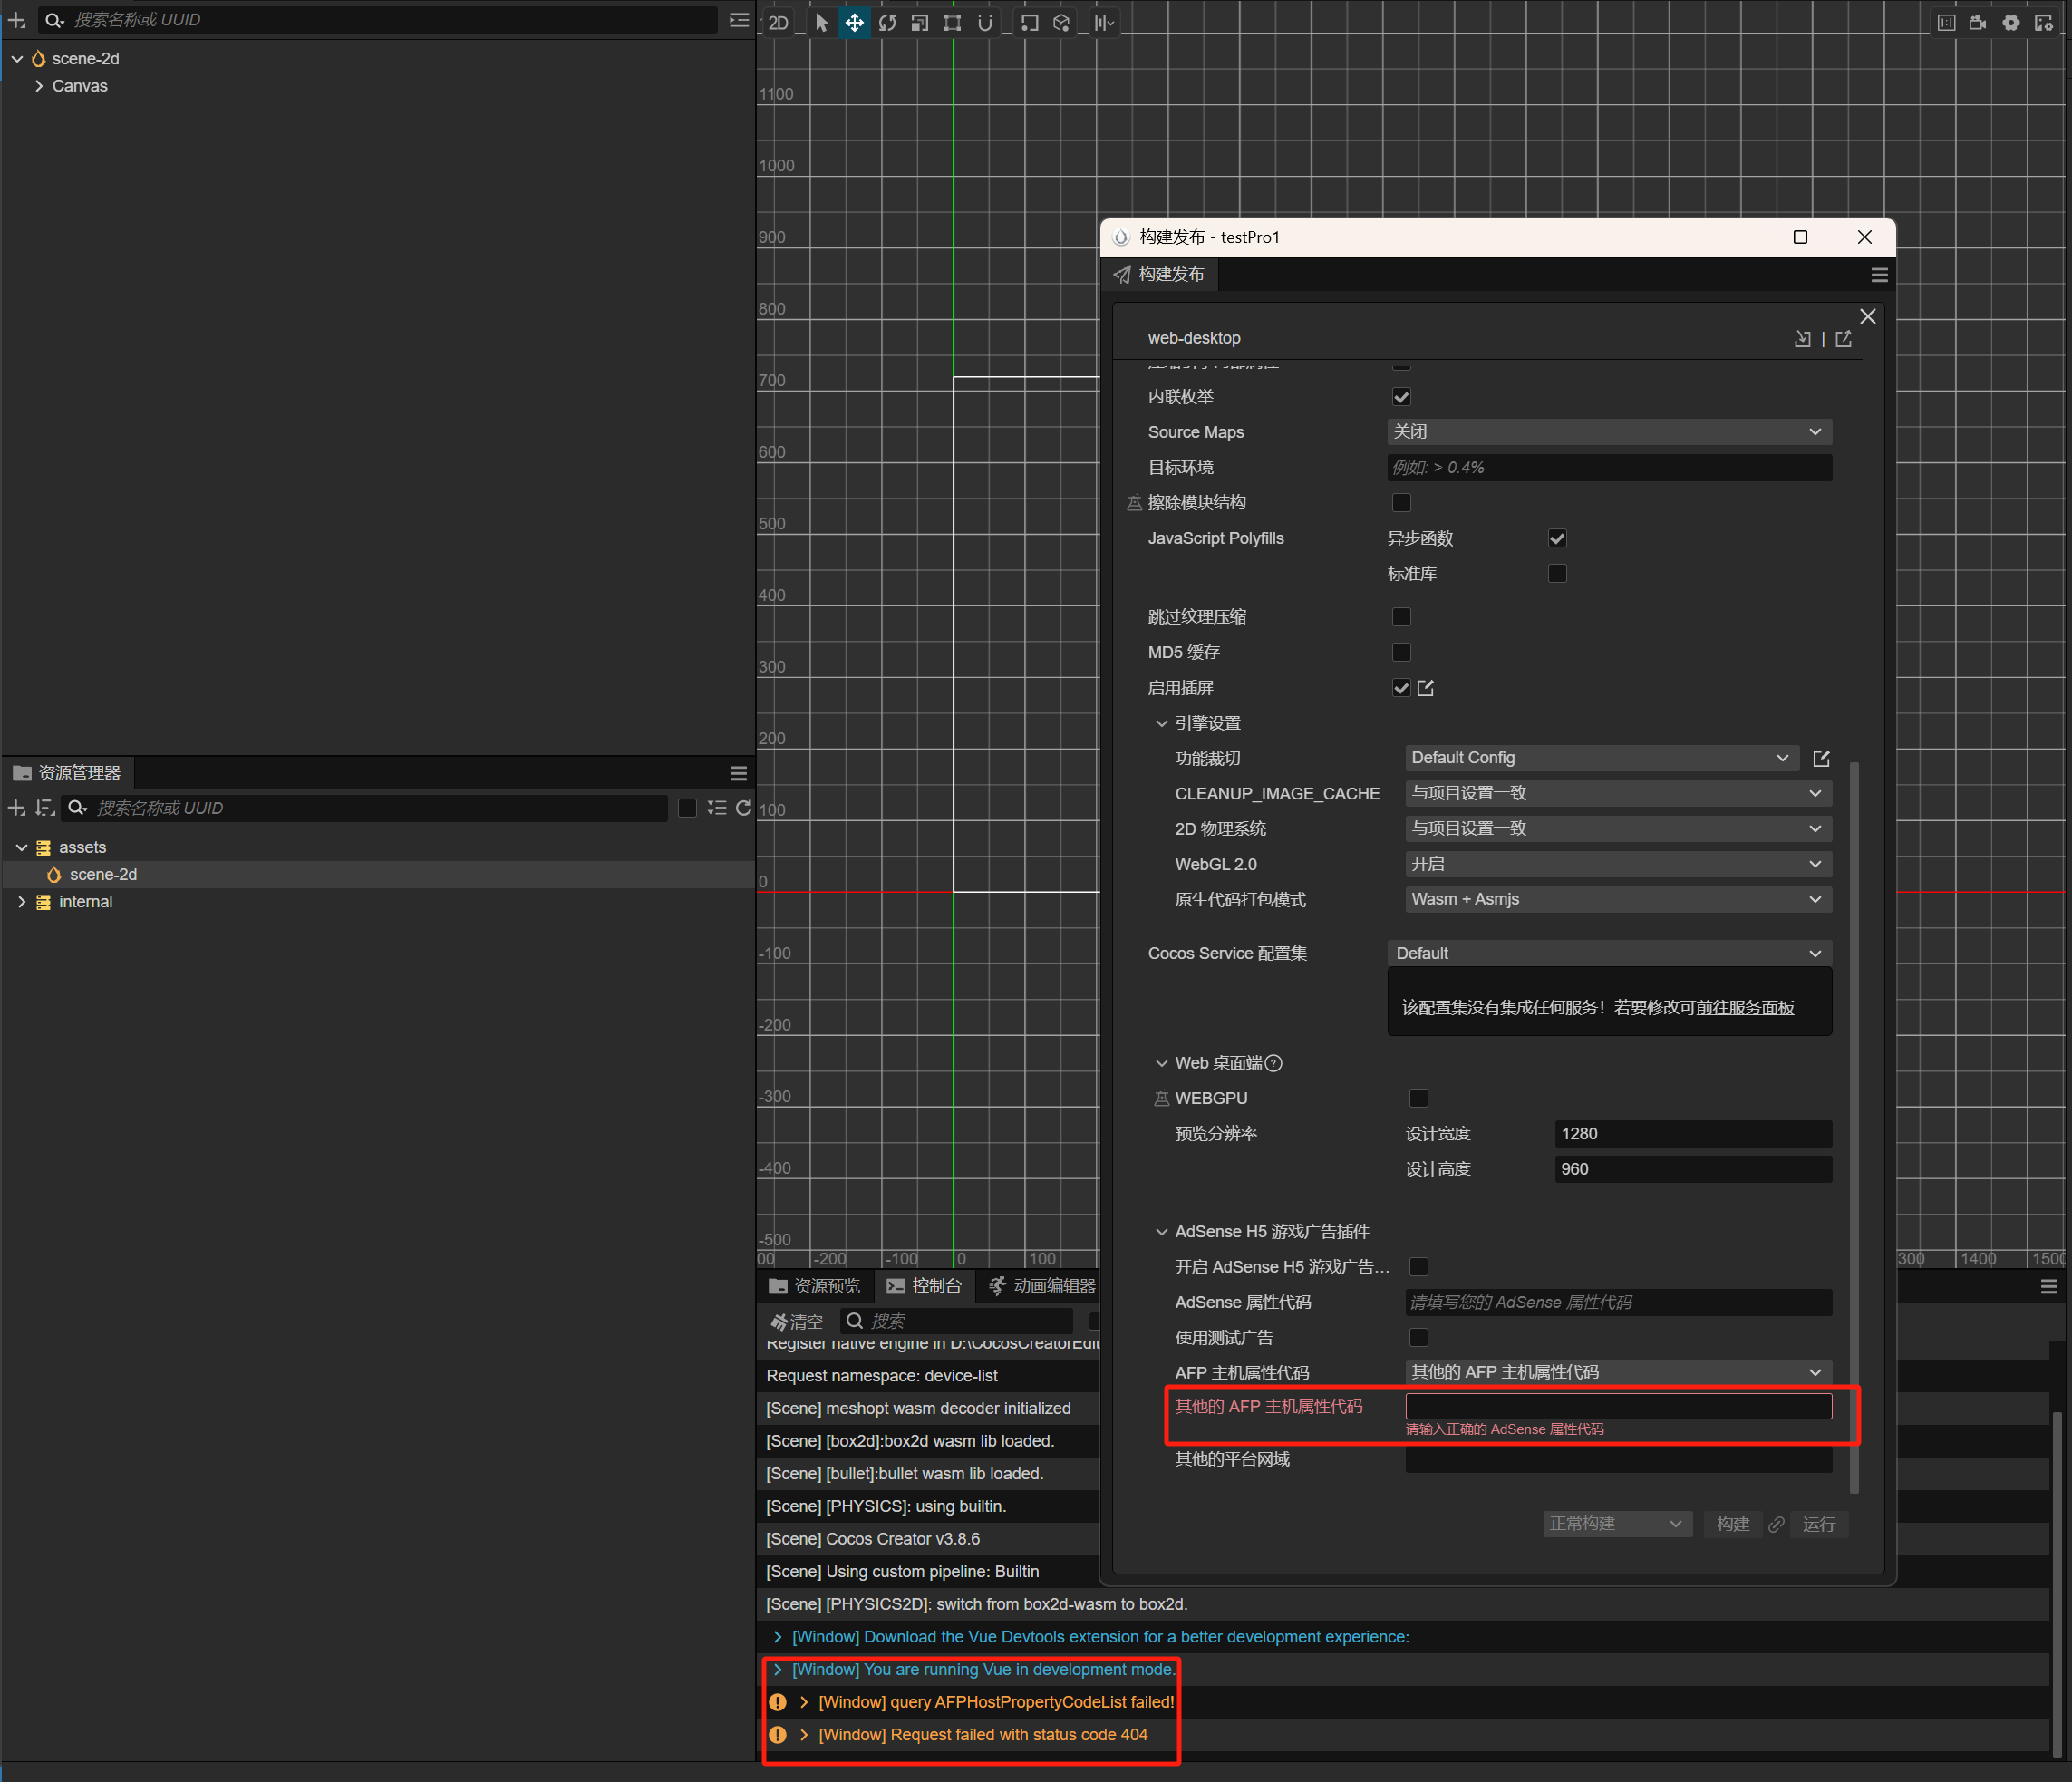
Task: Open the Source Maps dropdown
Action: pyautogui.click(x=1608, y=432)
